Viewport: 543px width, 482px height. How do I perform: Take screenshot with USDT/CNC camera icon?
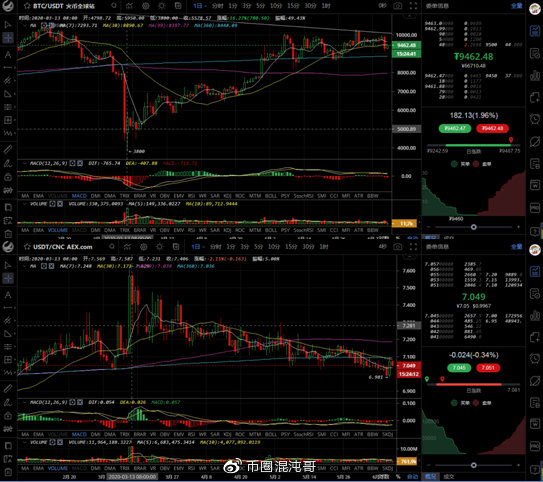coord(398,247)
